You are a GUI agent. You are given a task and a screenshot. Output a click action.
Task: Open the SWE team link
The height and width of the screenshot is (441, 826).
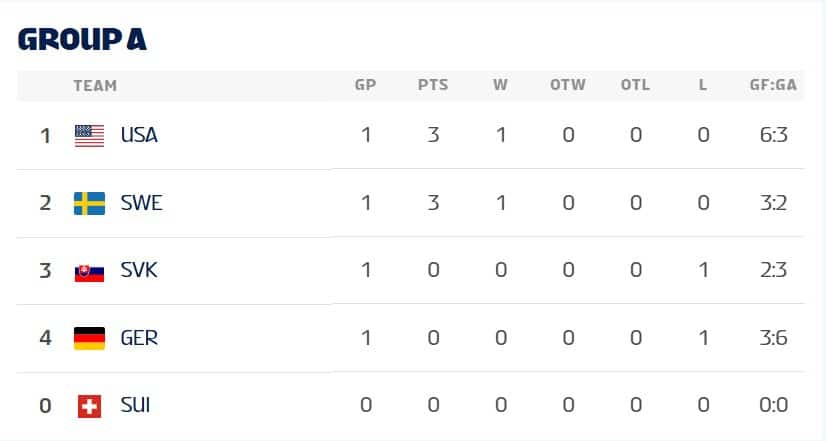coord(141,203)
